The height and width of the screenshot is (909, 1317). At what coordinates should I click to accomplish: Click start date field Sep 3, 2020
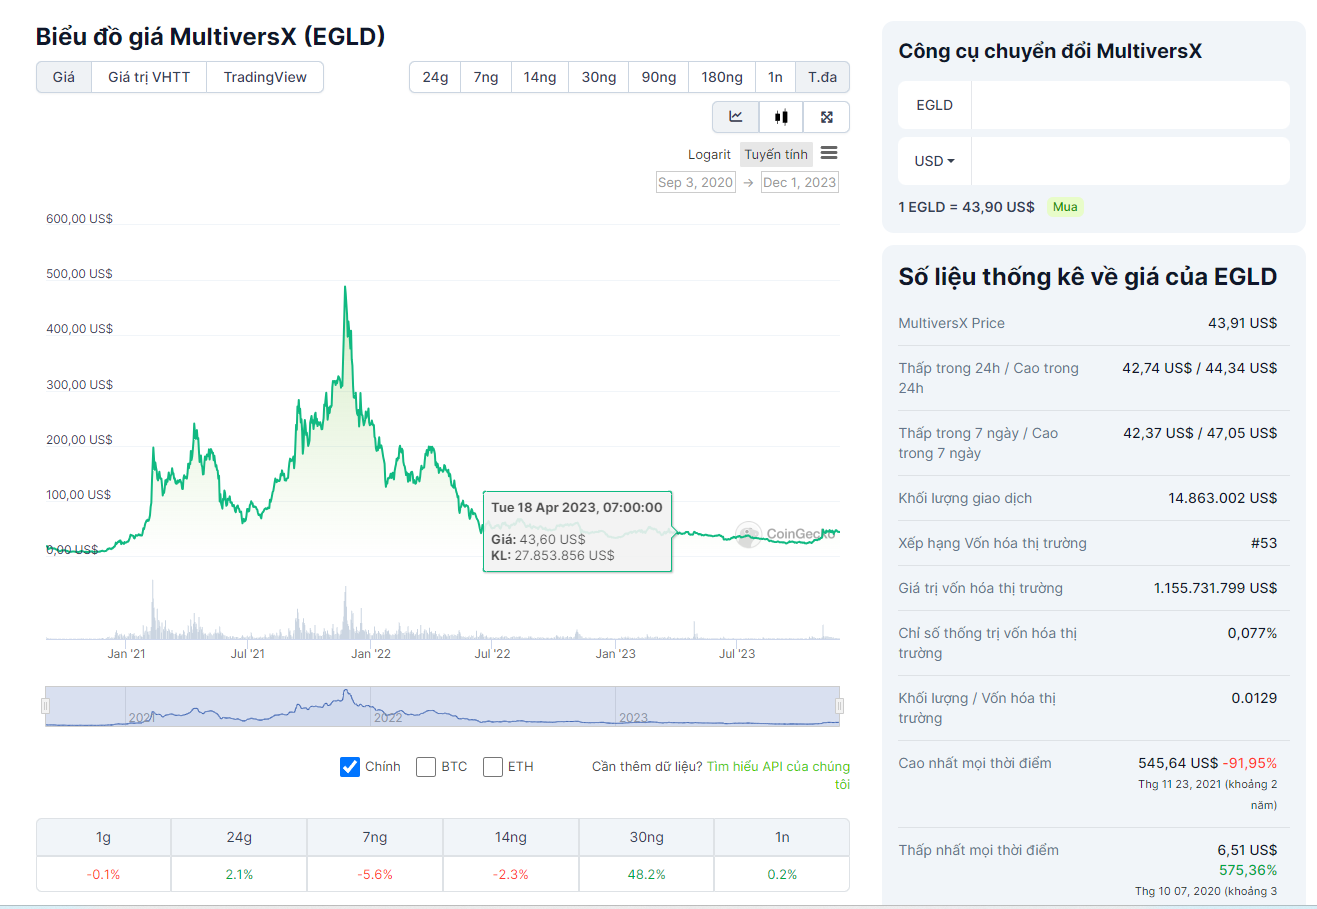[x=696, y=182]
